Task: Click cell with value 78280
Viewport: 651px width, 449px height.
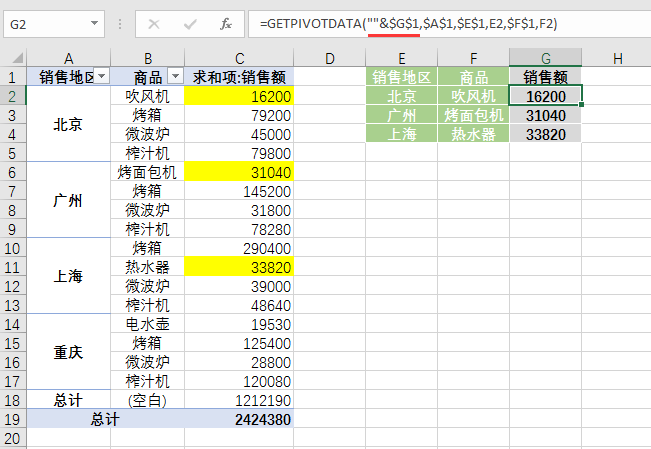Action: click(239, 229)
